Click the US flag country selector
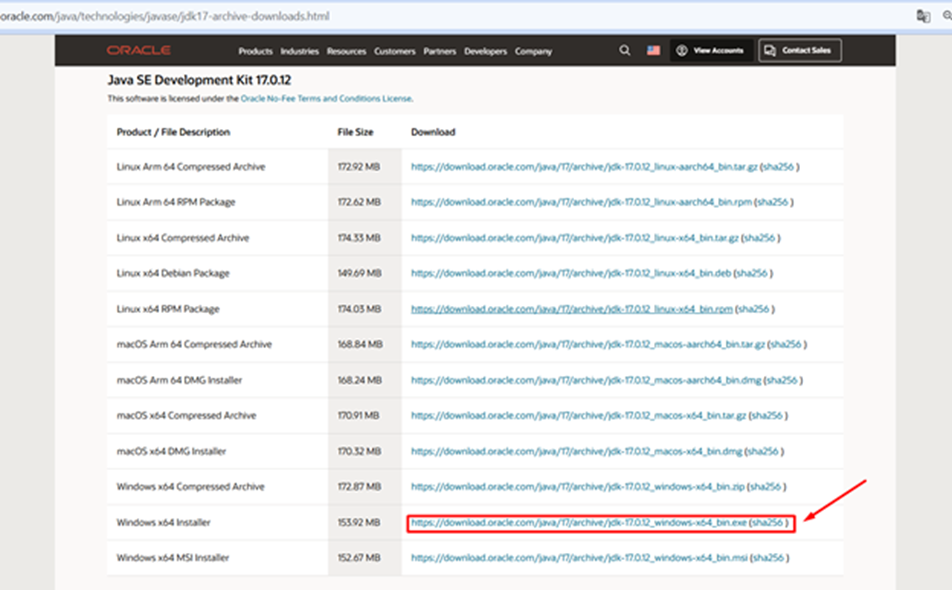The height and width of the screenshot is (590, 952). [653, 51]
